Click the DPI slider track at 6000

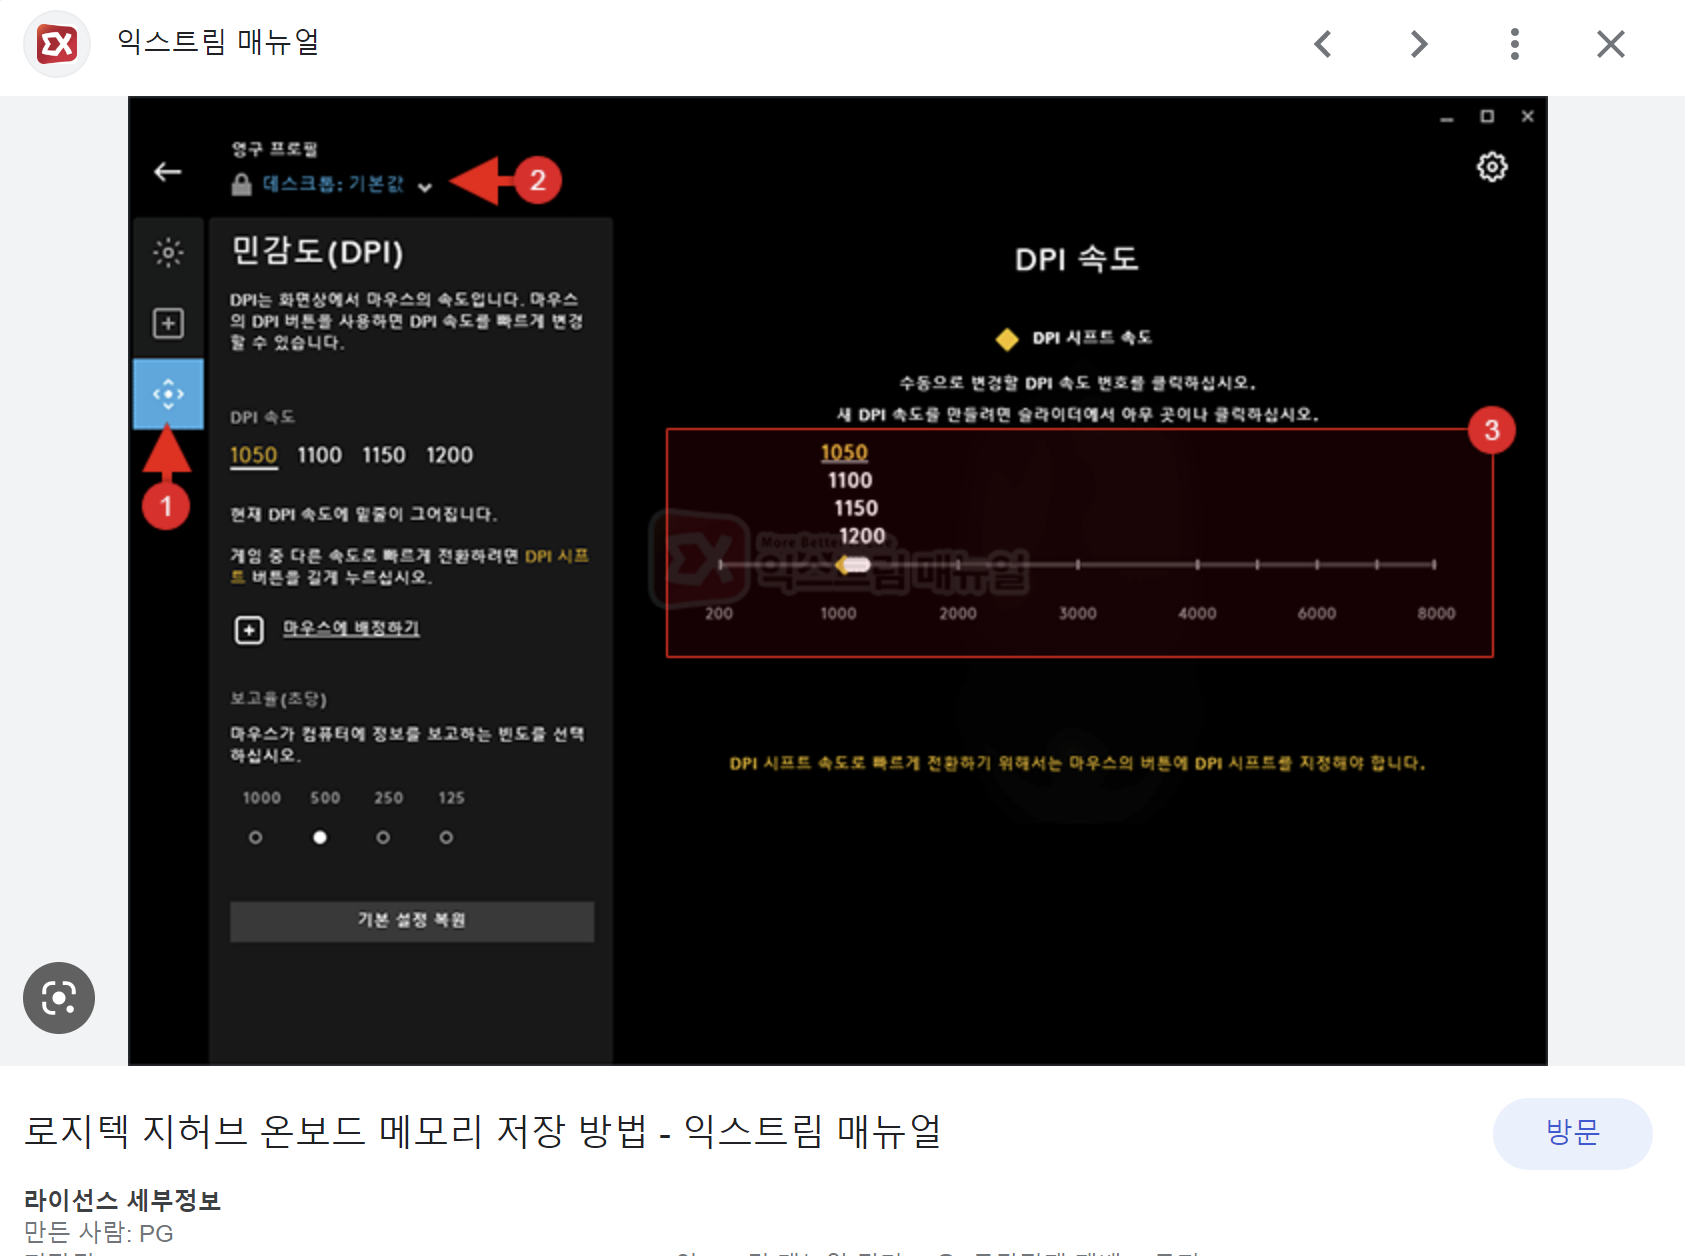pyautogui.click(x=1317, y=565)
